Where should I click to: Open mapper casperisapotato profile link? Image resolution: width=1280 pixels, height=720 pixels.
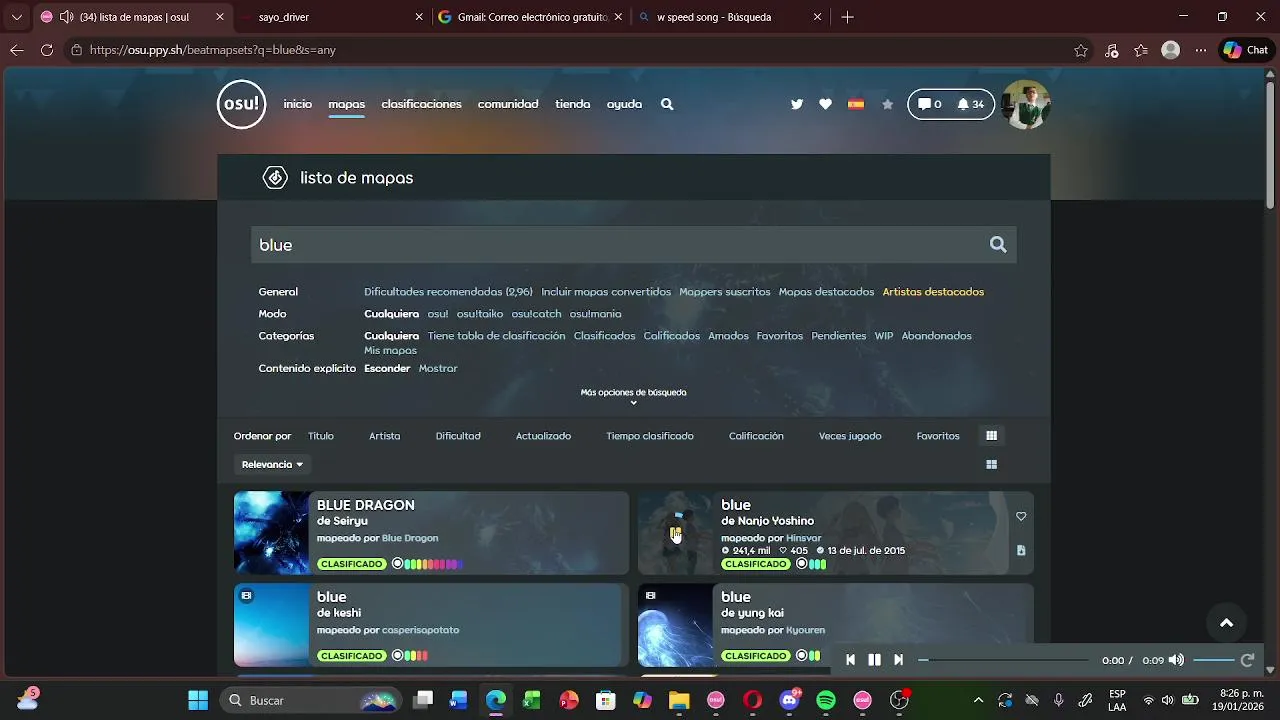420,630
